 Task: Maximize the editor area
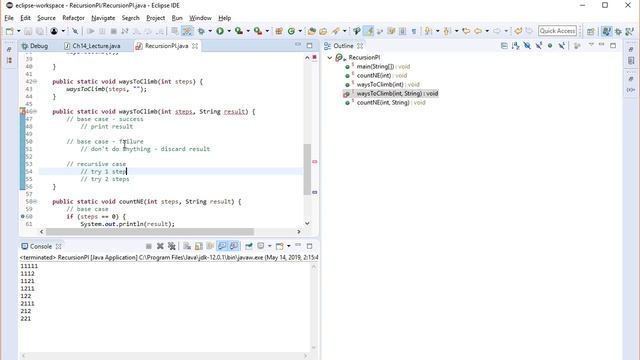point(309,45)
